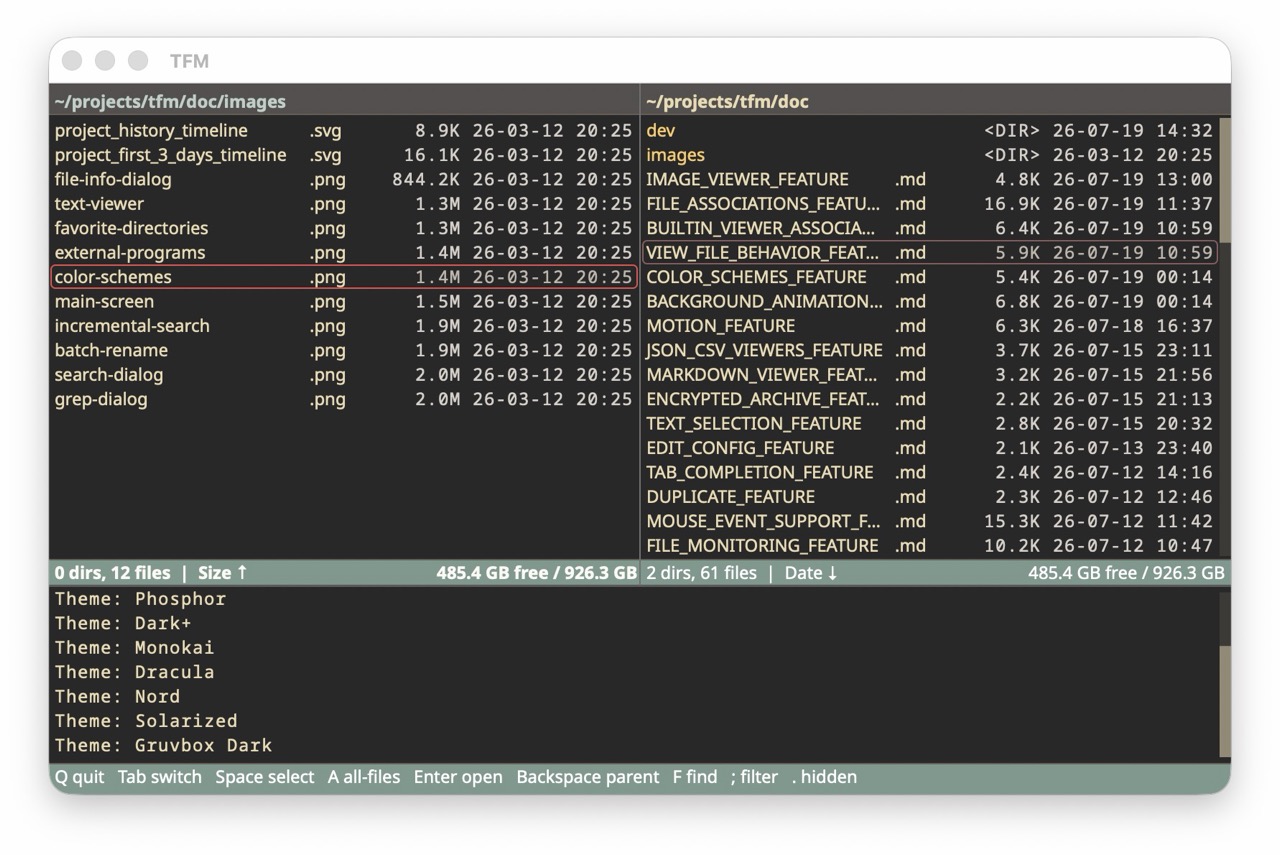Click right pane path ~/projects/tfm/doc
Screen dimensions: 1280x855
tap(727, 102)
